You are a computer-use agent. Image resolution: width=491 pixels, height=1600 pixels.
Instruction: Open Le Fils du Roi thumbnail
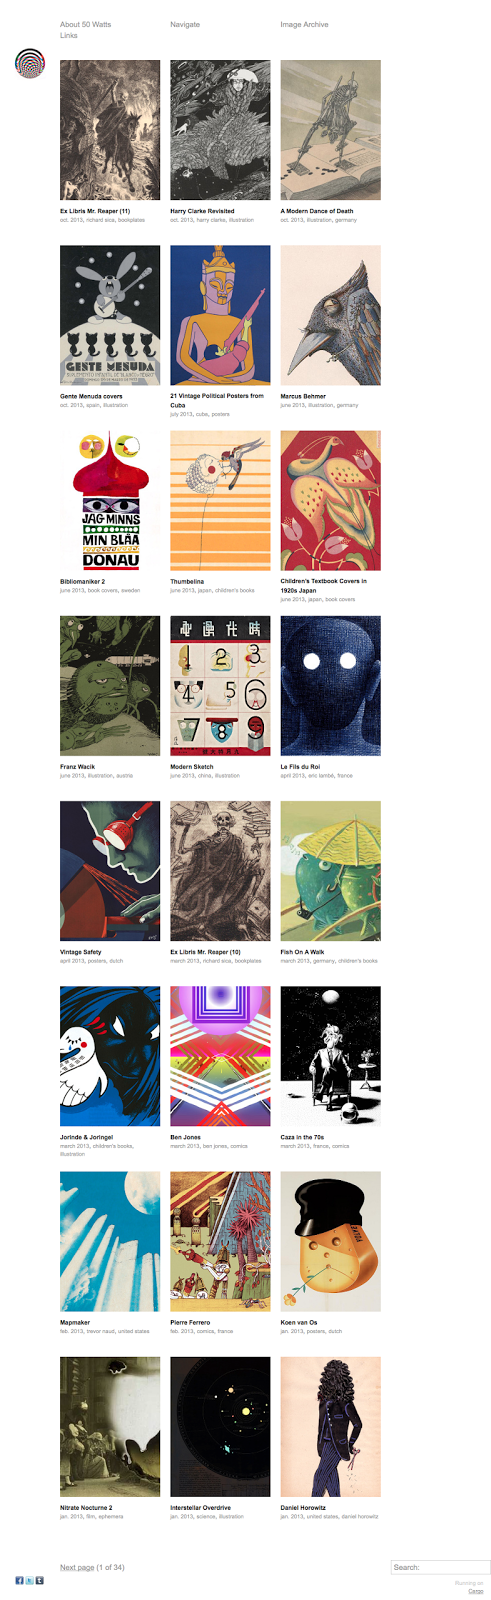[330, 685]
